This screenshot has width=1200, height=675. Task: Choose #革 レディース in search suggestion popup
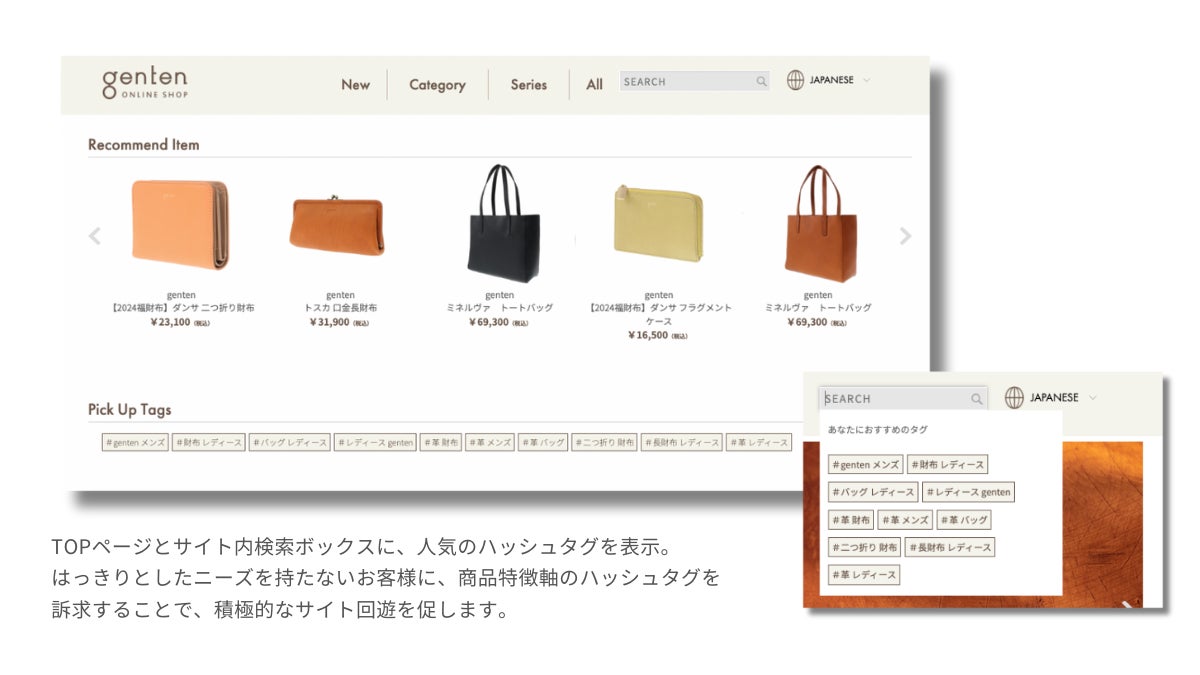(x=864, y=575)
